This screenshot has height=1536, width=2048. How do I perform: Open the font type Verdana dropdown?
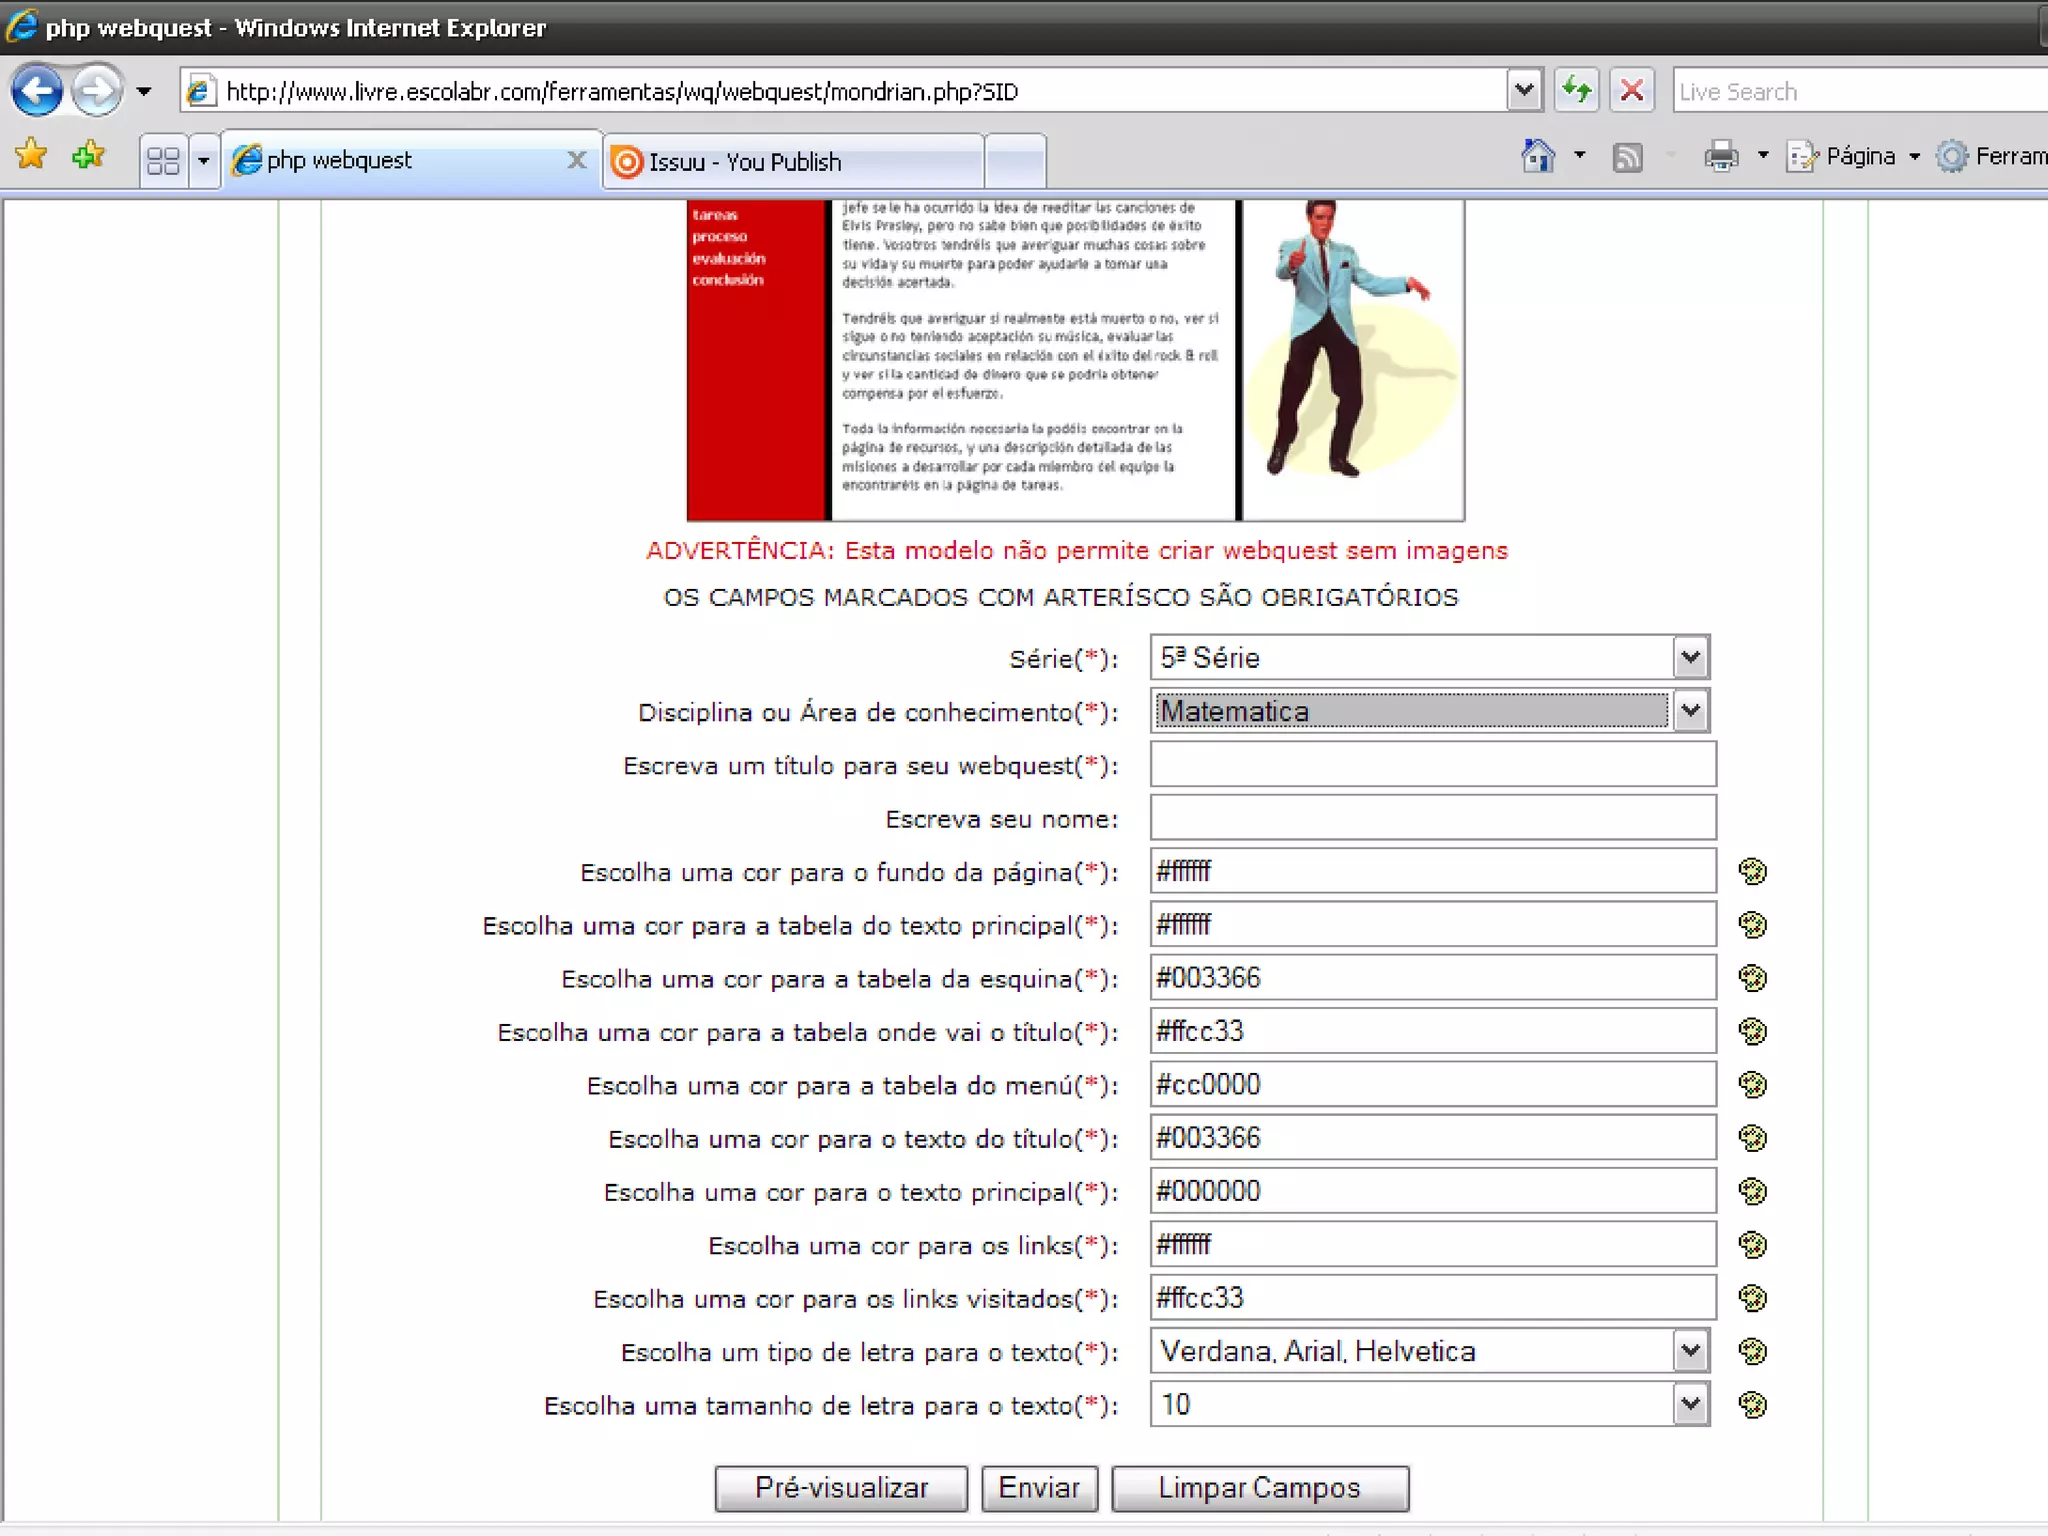point(1690,1351)
